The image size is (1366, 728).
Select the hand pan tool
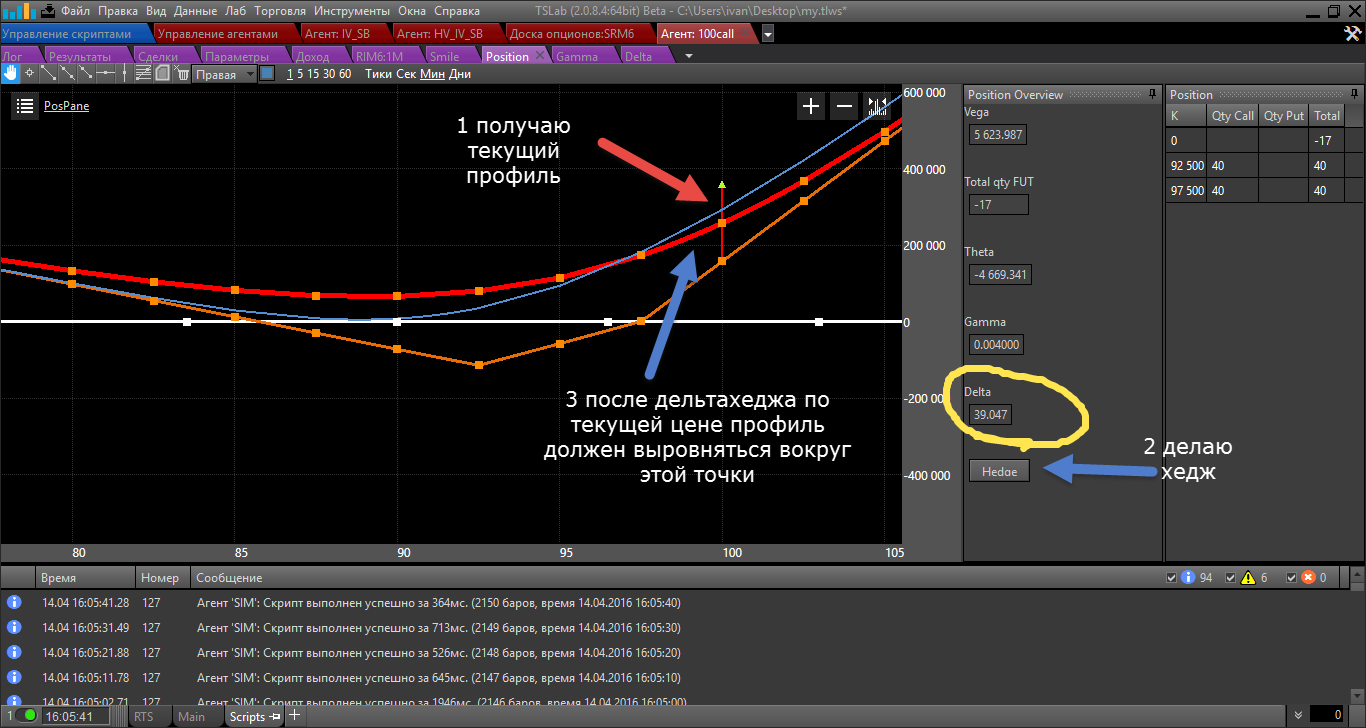(x=11, y=73)
